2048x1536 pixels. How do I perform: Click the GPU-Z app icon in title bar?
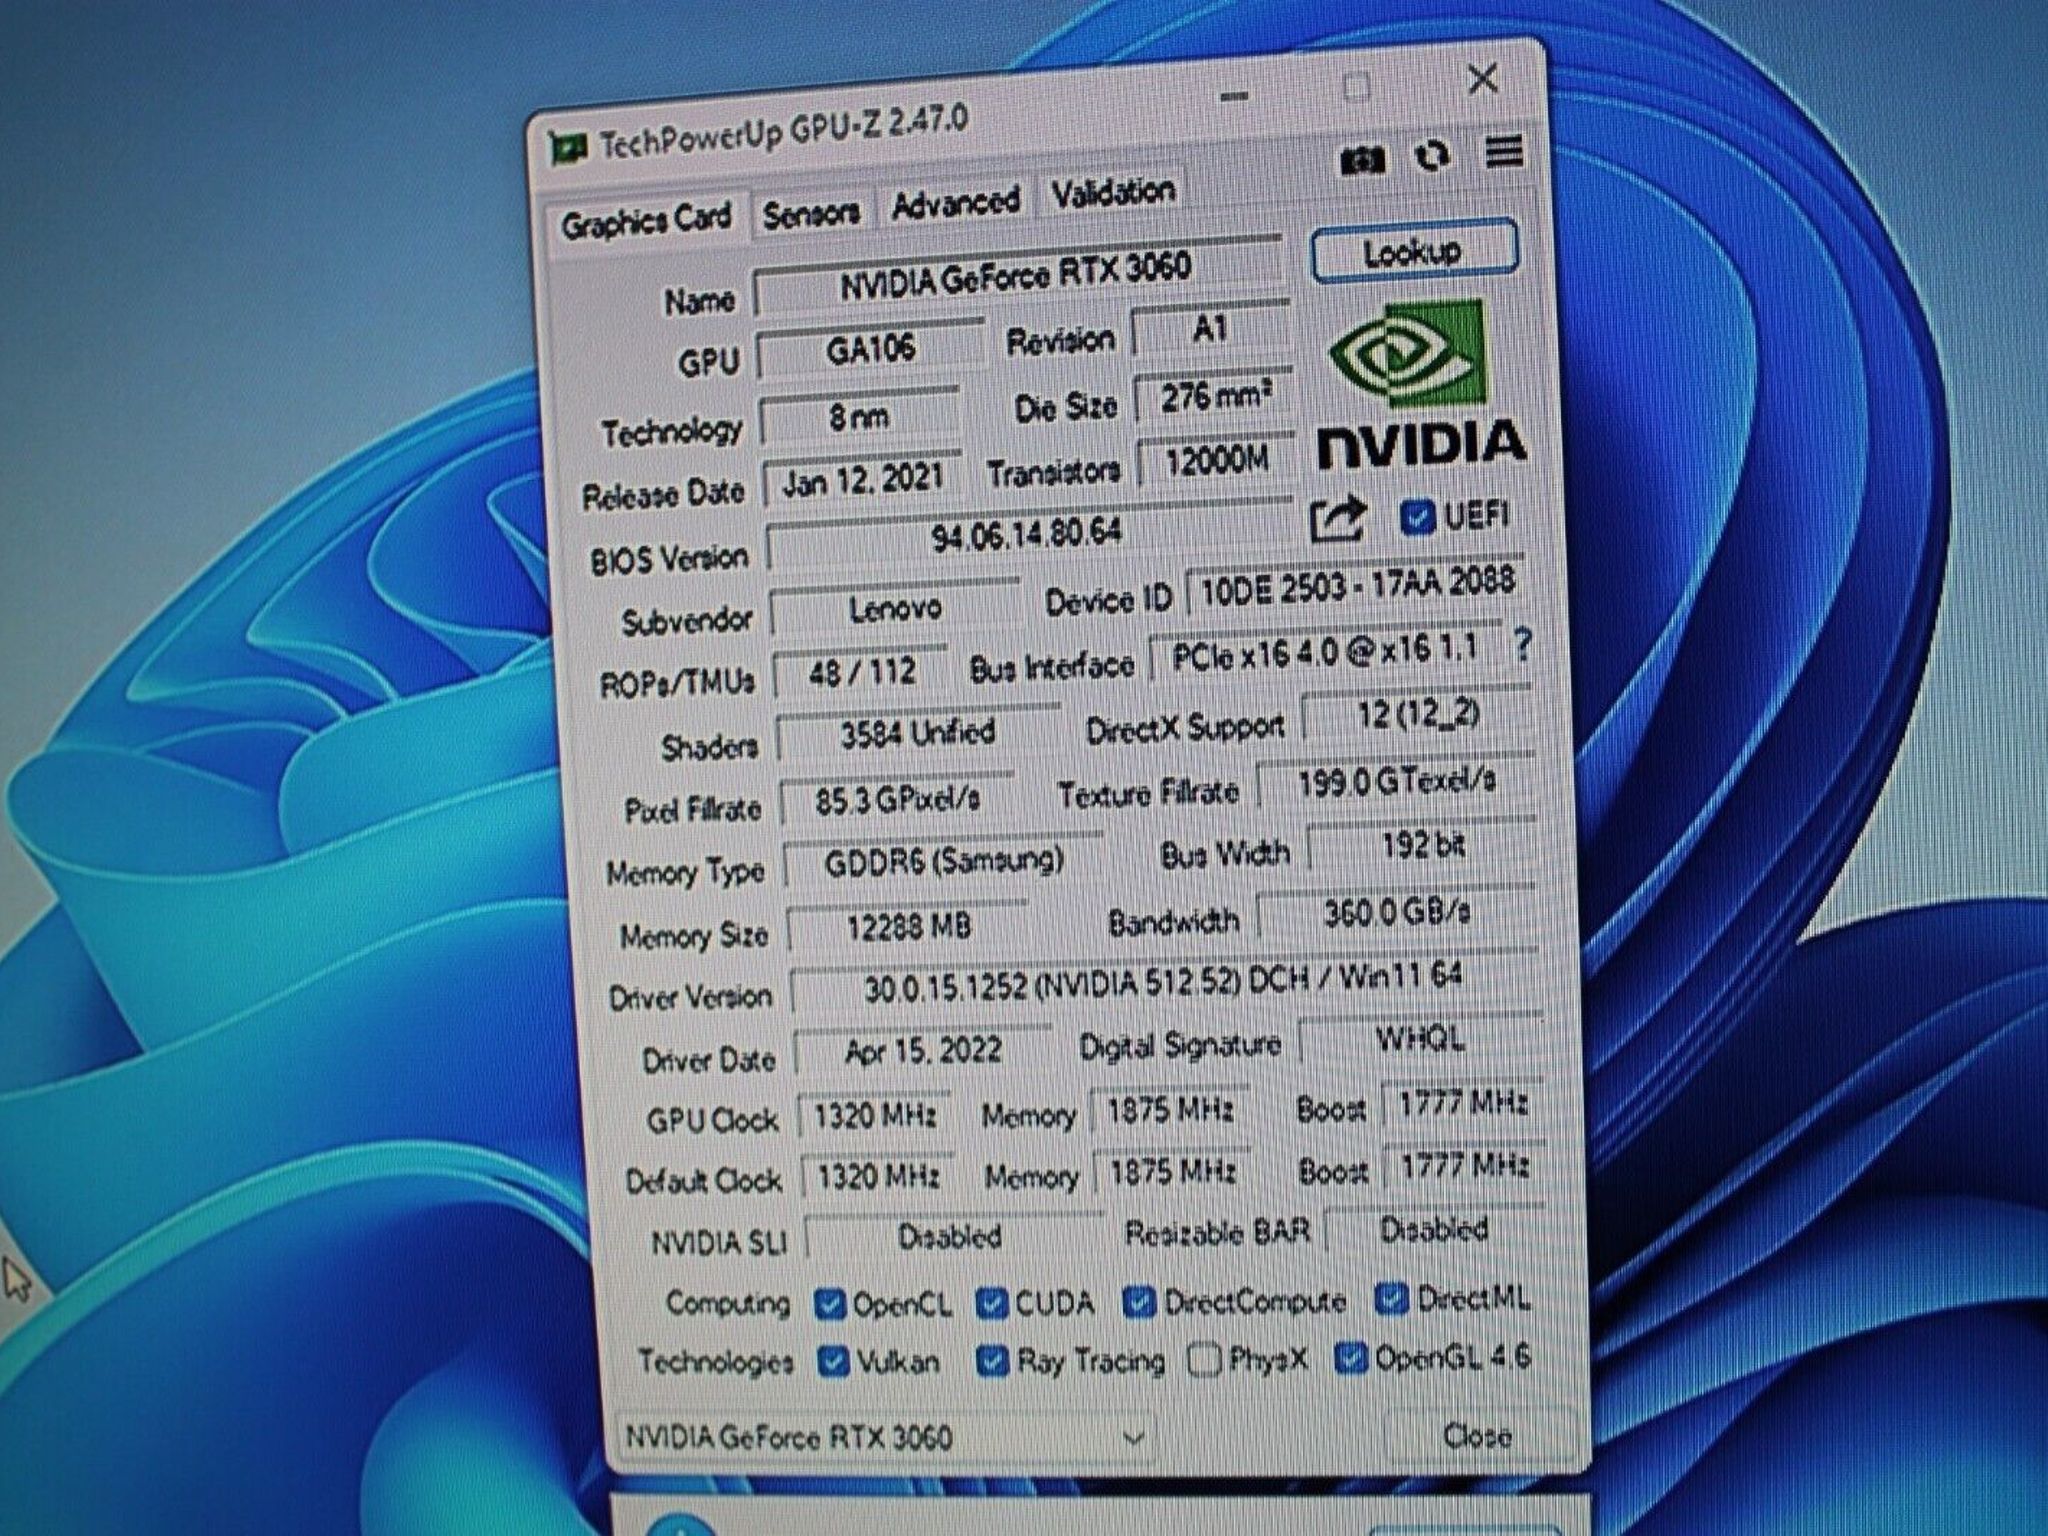[568, 149]
